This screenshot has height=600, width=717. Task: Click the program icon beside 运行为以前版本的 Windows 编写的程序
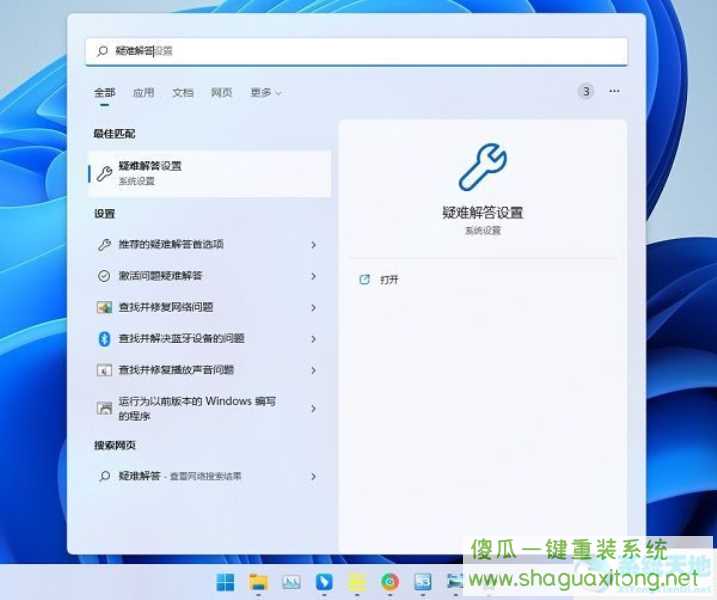click(x=104, y=408)
